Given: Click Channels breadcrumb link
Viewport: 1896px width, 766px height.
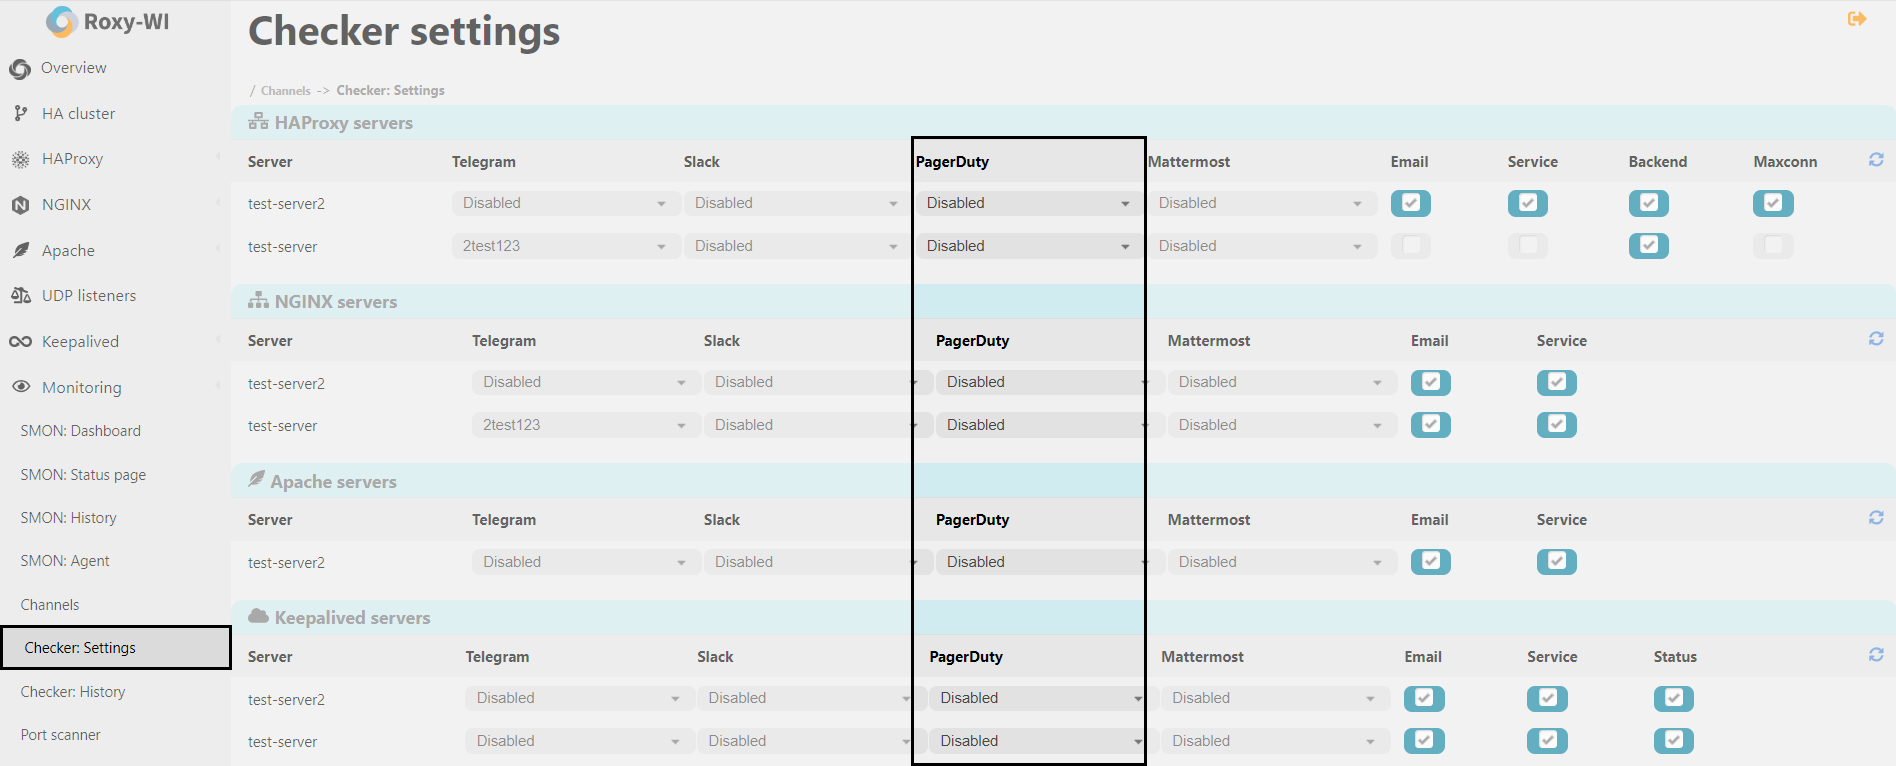Looking at the screenshot, I should [x=286, y=91].
